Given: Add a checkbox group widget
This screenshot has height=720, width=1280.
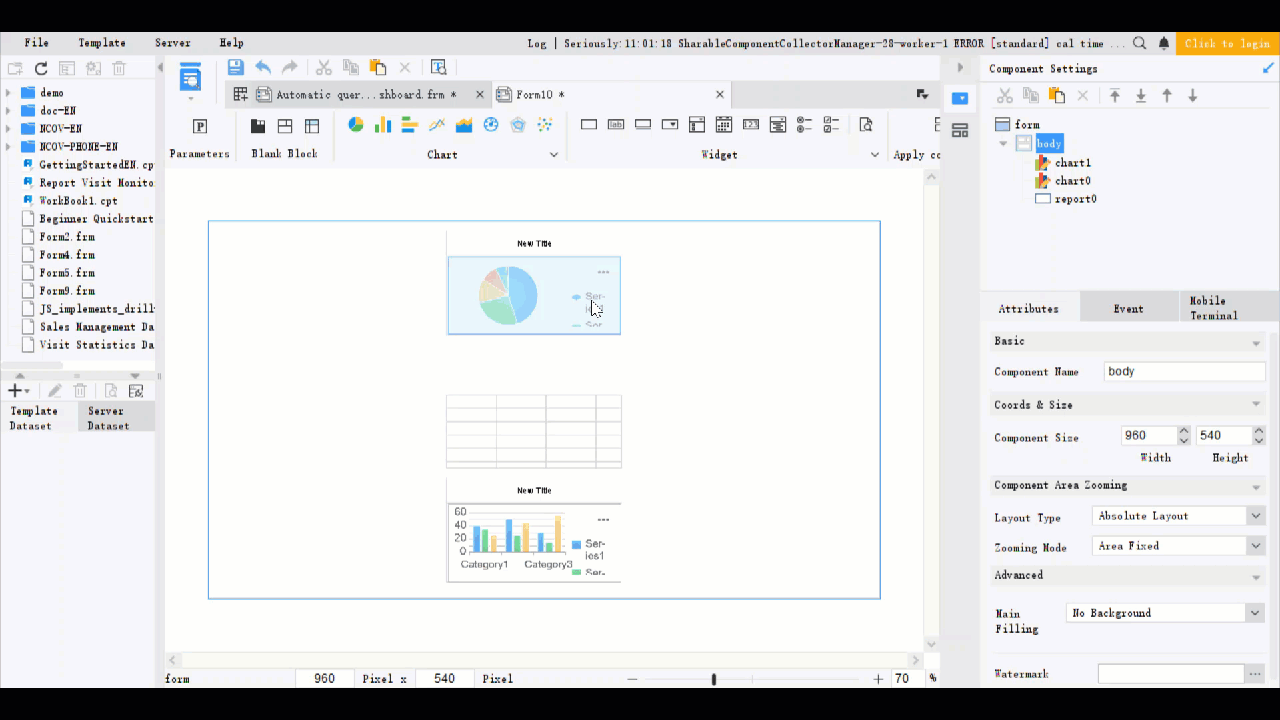Looking at the screenshot, I should pyautogui.click(x=832, y=125).
